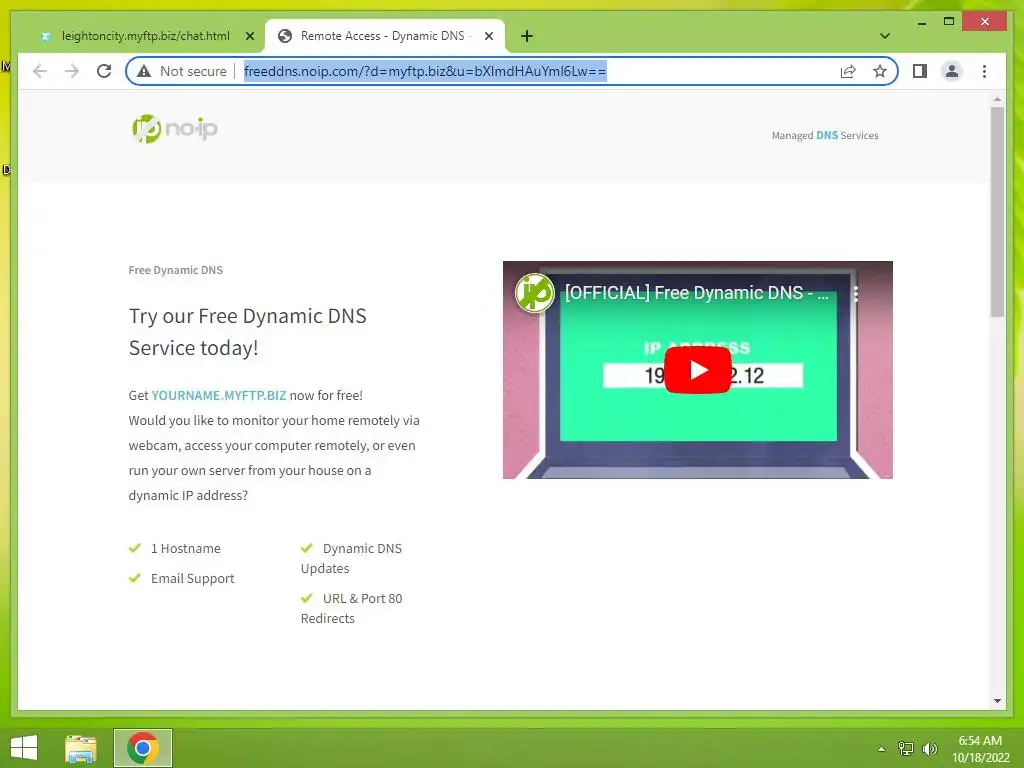Toggle Chrome side panel
1024x768 pixels.
coord(920,71)
